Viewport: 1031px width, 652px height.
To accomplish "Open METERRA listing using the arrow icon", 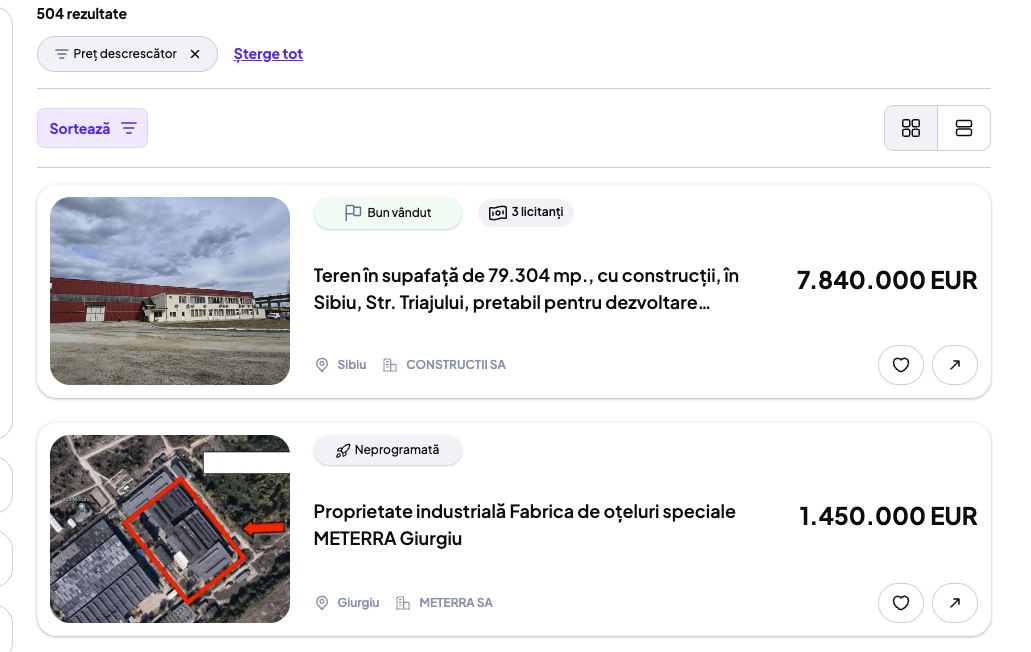I will tap(954, 603).
